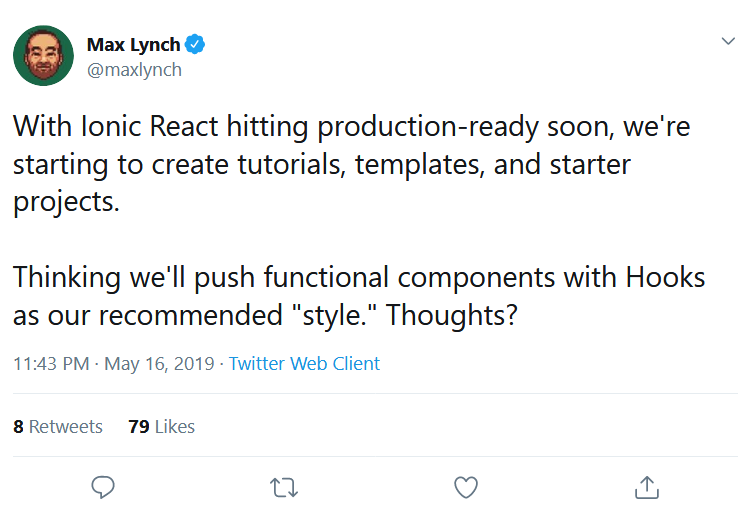This screenshot has height=517, width=750.
Task: Show the 8 Retweets list
Action: coord(58,426)
